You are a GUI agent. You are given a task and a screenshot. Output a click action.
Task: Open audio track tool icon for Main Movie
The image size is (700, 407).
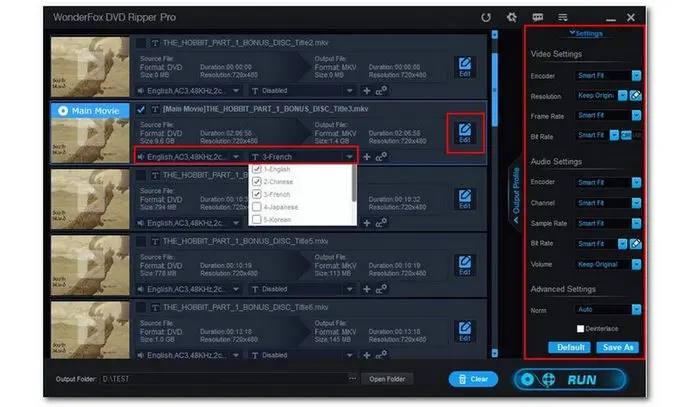click(x=381, y=157)
